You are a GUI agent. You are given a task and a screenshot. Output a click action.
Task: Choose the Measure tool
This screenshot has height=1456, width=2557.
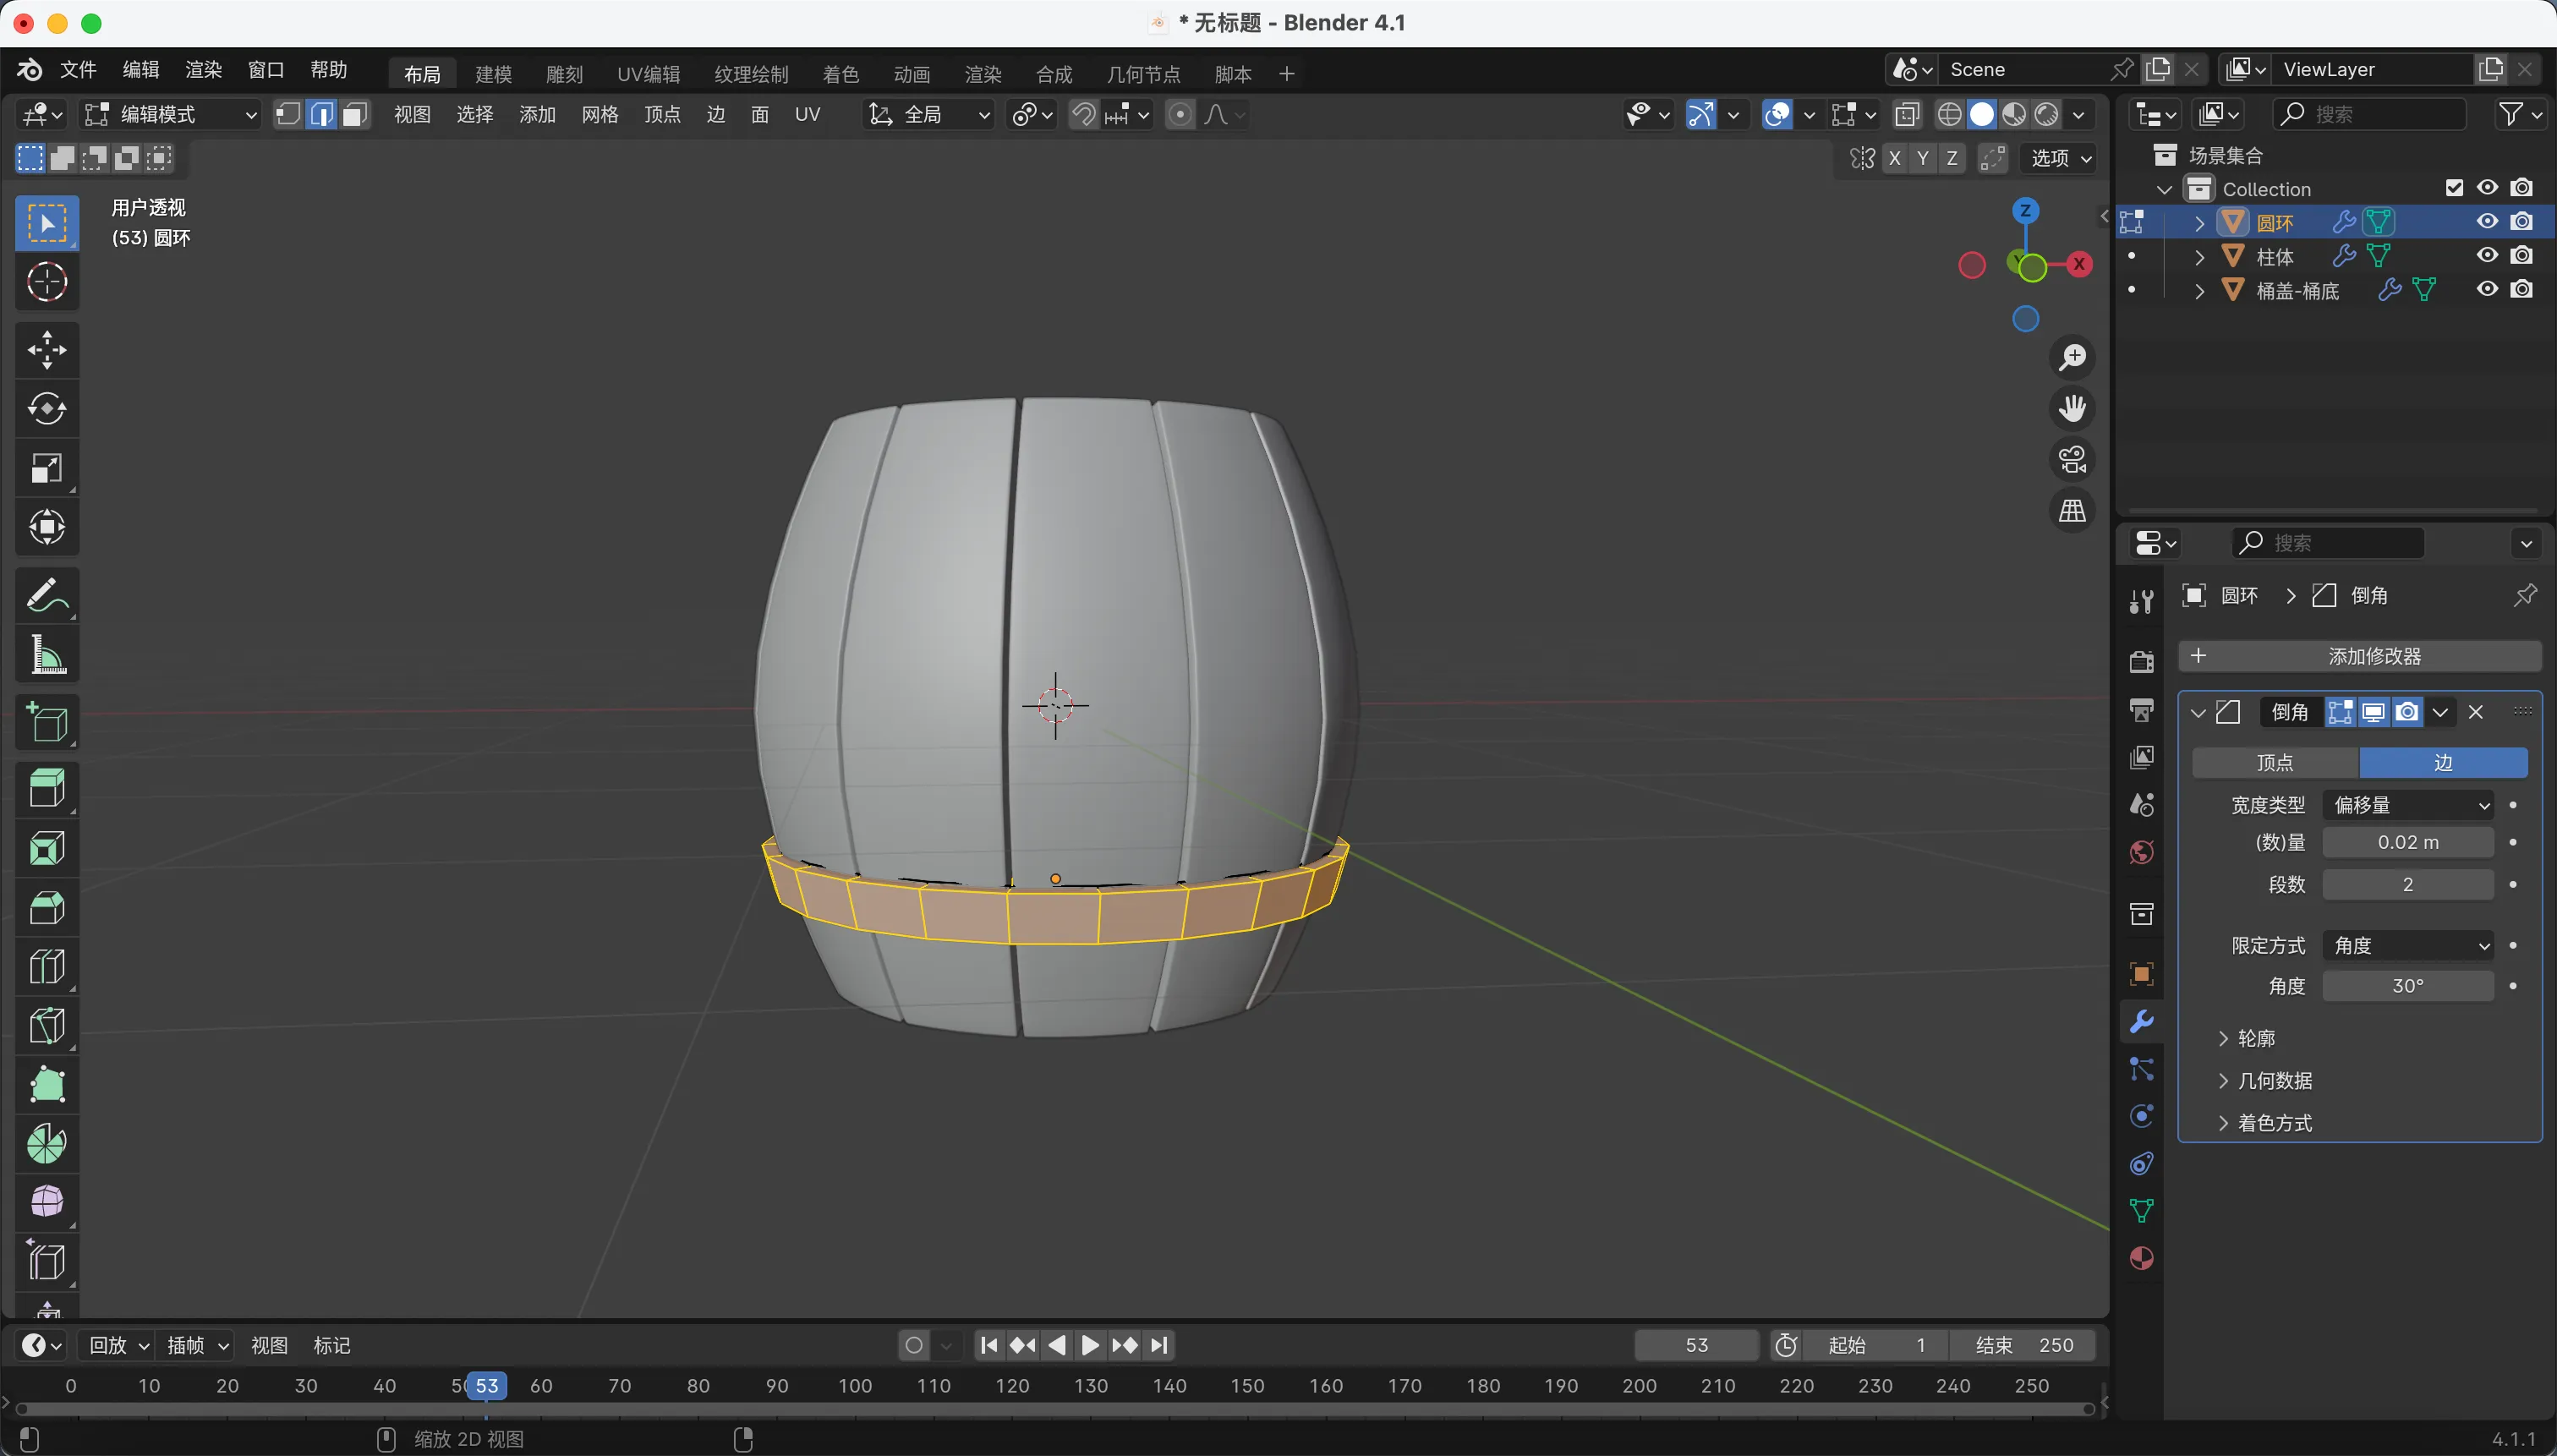pyautogui.click(x=47, y=656)
